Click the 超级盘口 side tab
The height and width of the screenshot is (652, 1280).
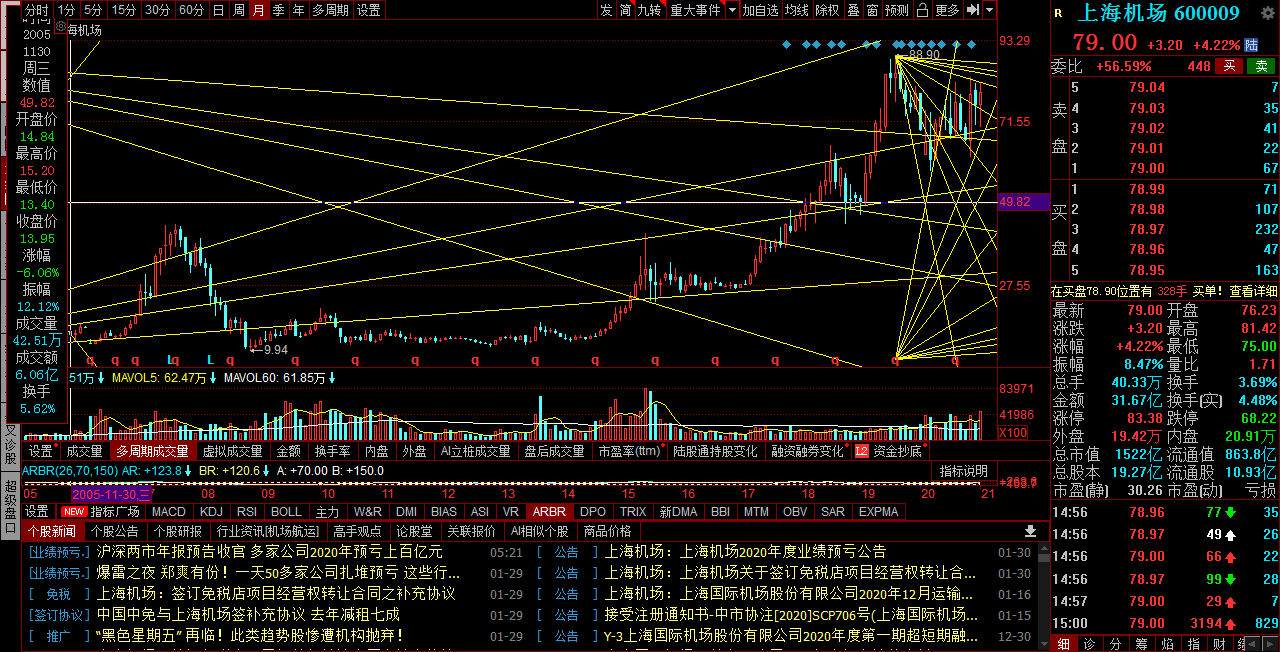[x=10, y=508]
